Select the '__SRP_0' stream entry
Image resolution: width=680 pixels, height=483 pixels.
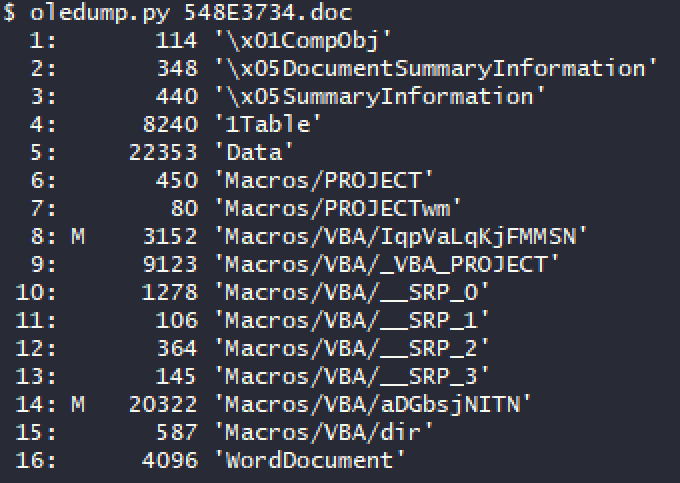(x=352, y=292)
